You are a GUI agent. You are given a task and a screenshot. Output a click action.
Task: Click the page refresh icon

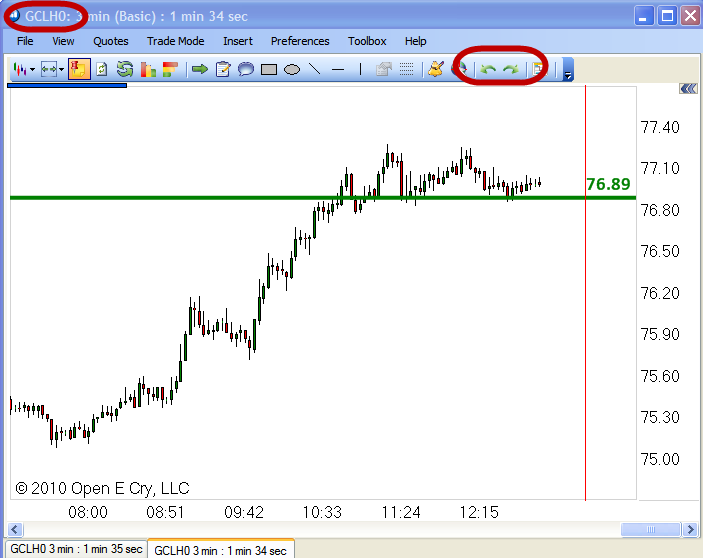point(102,69)
